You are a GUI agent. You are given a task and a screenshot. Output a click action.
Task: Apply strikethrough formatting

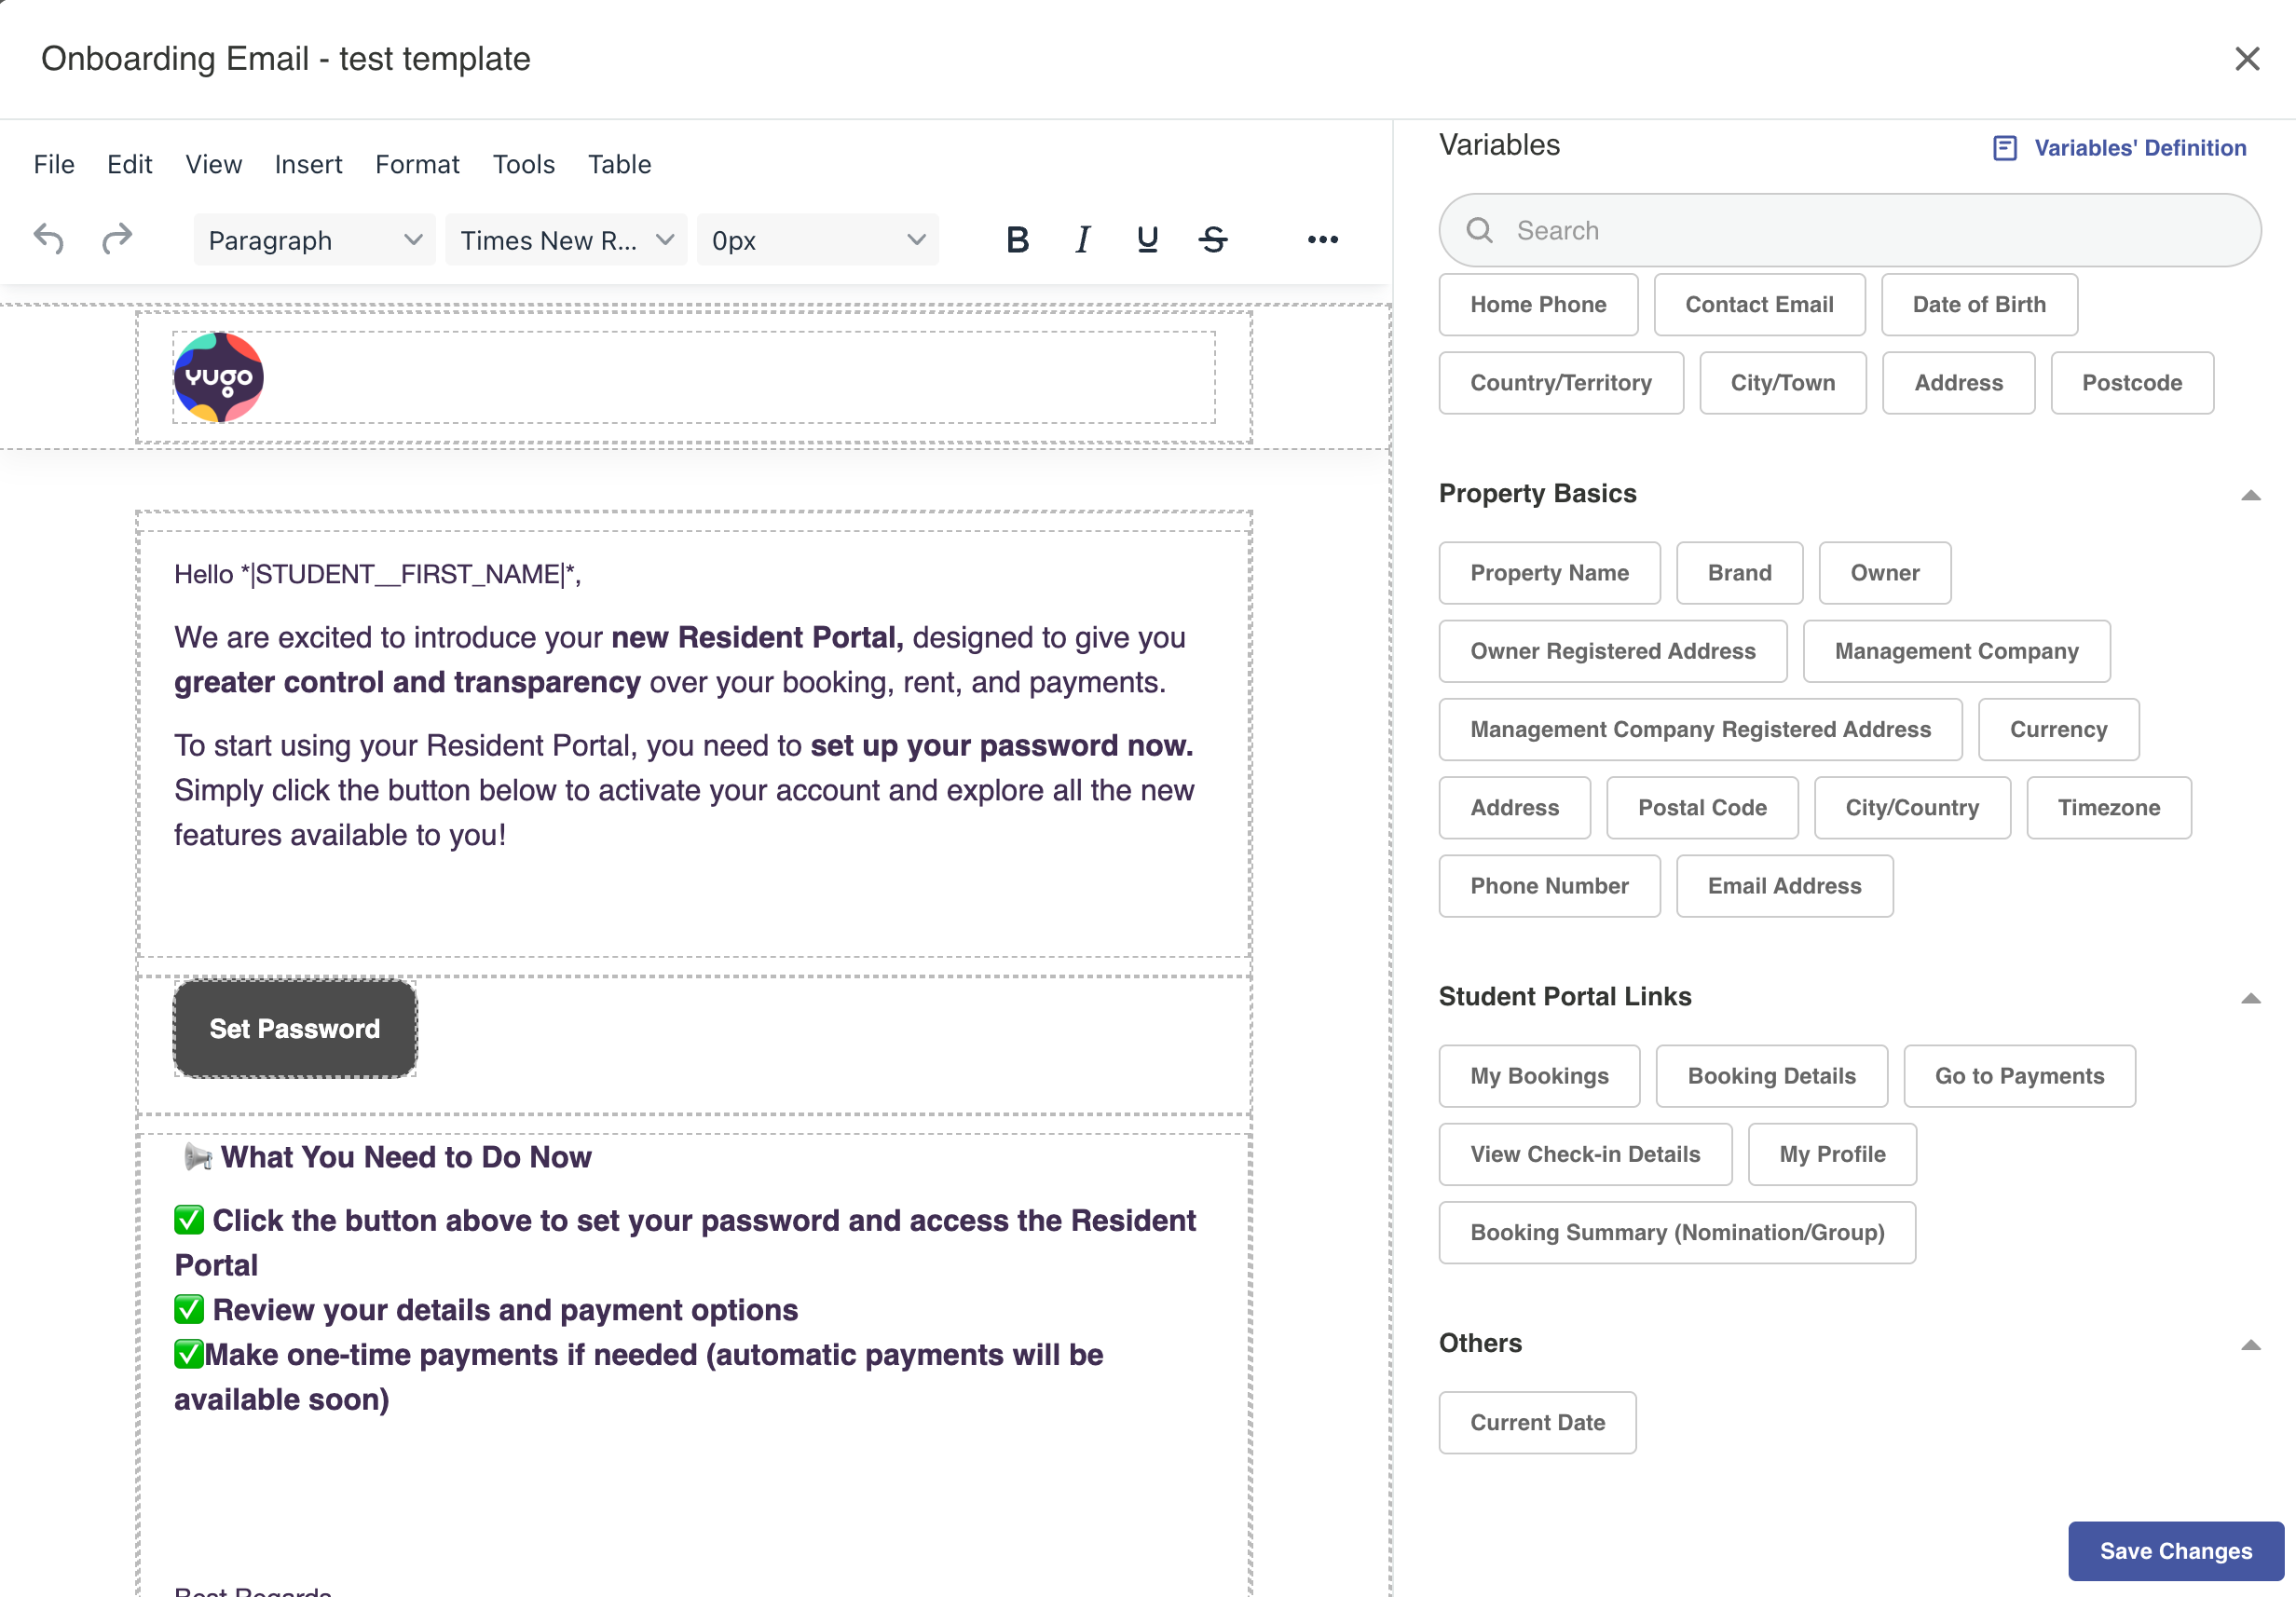[1213, 240]
